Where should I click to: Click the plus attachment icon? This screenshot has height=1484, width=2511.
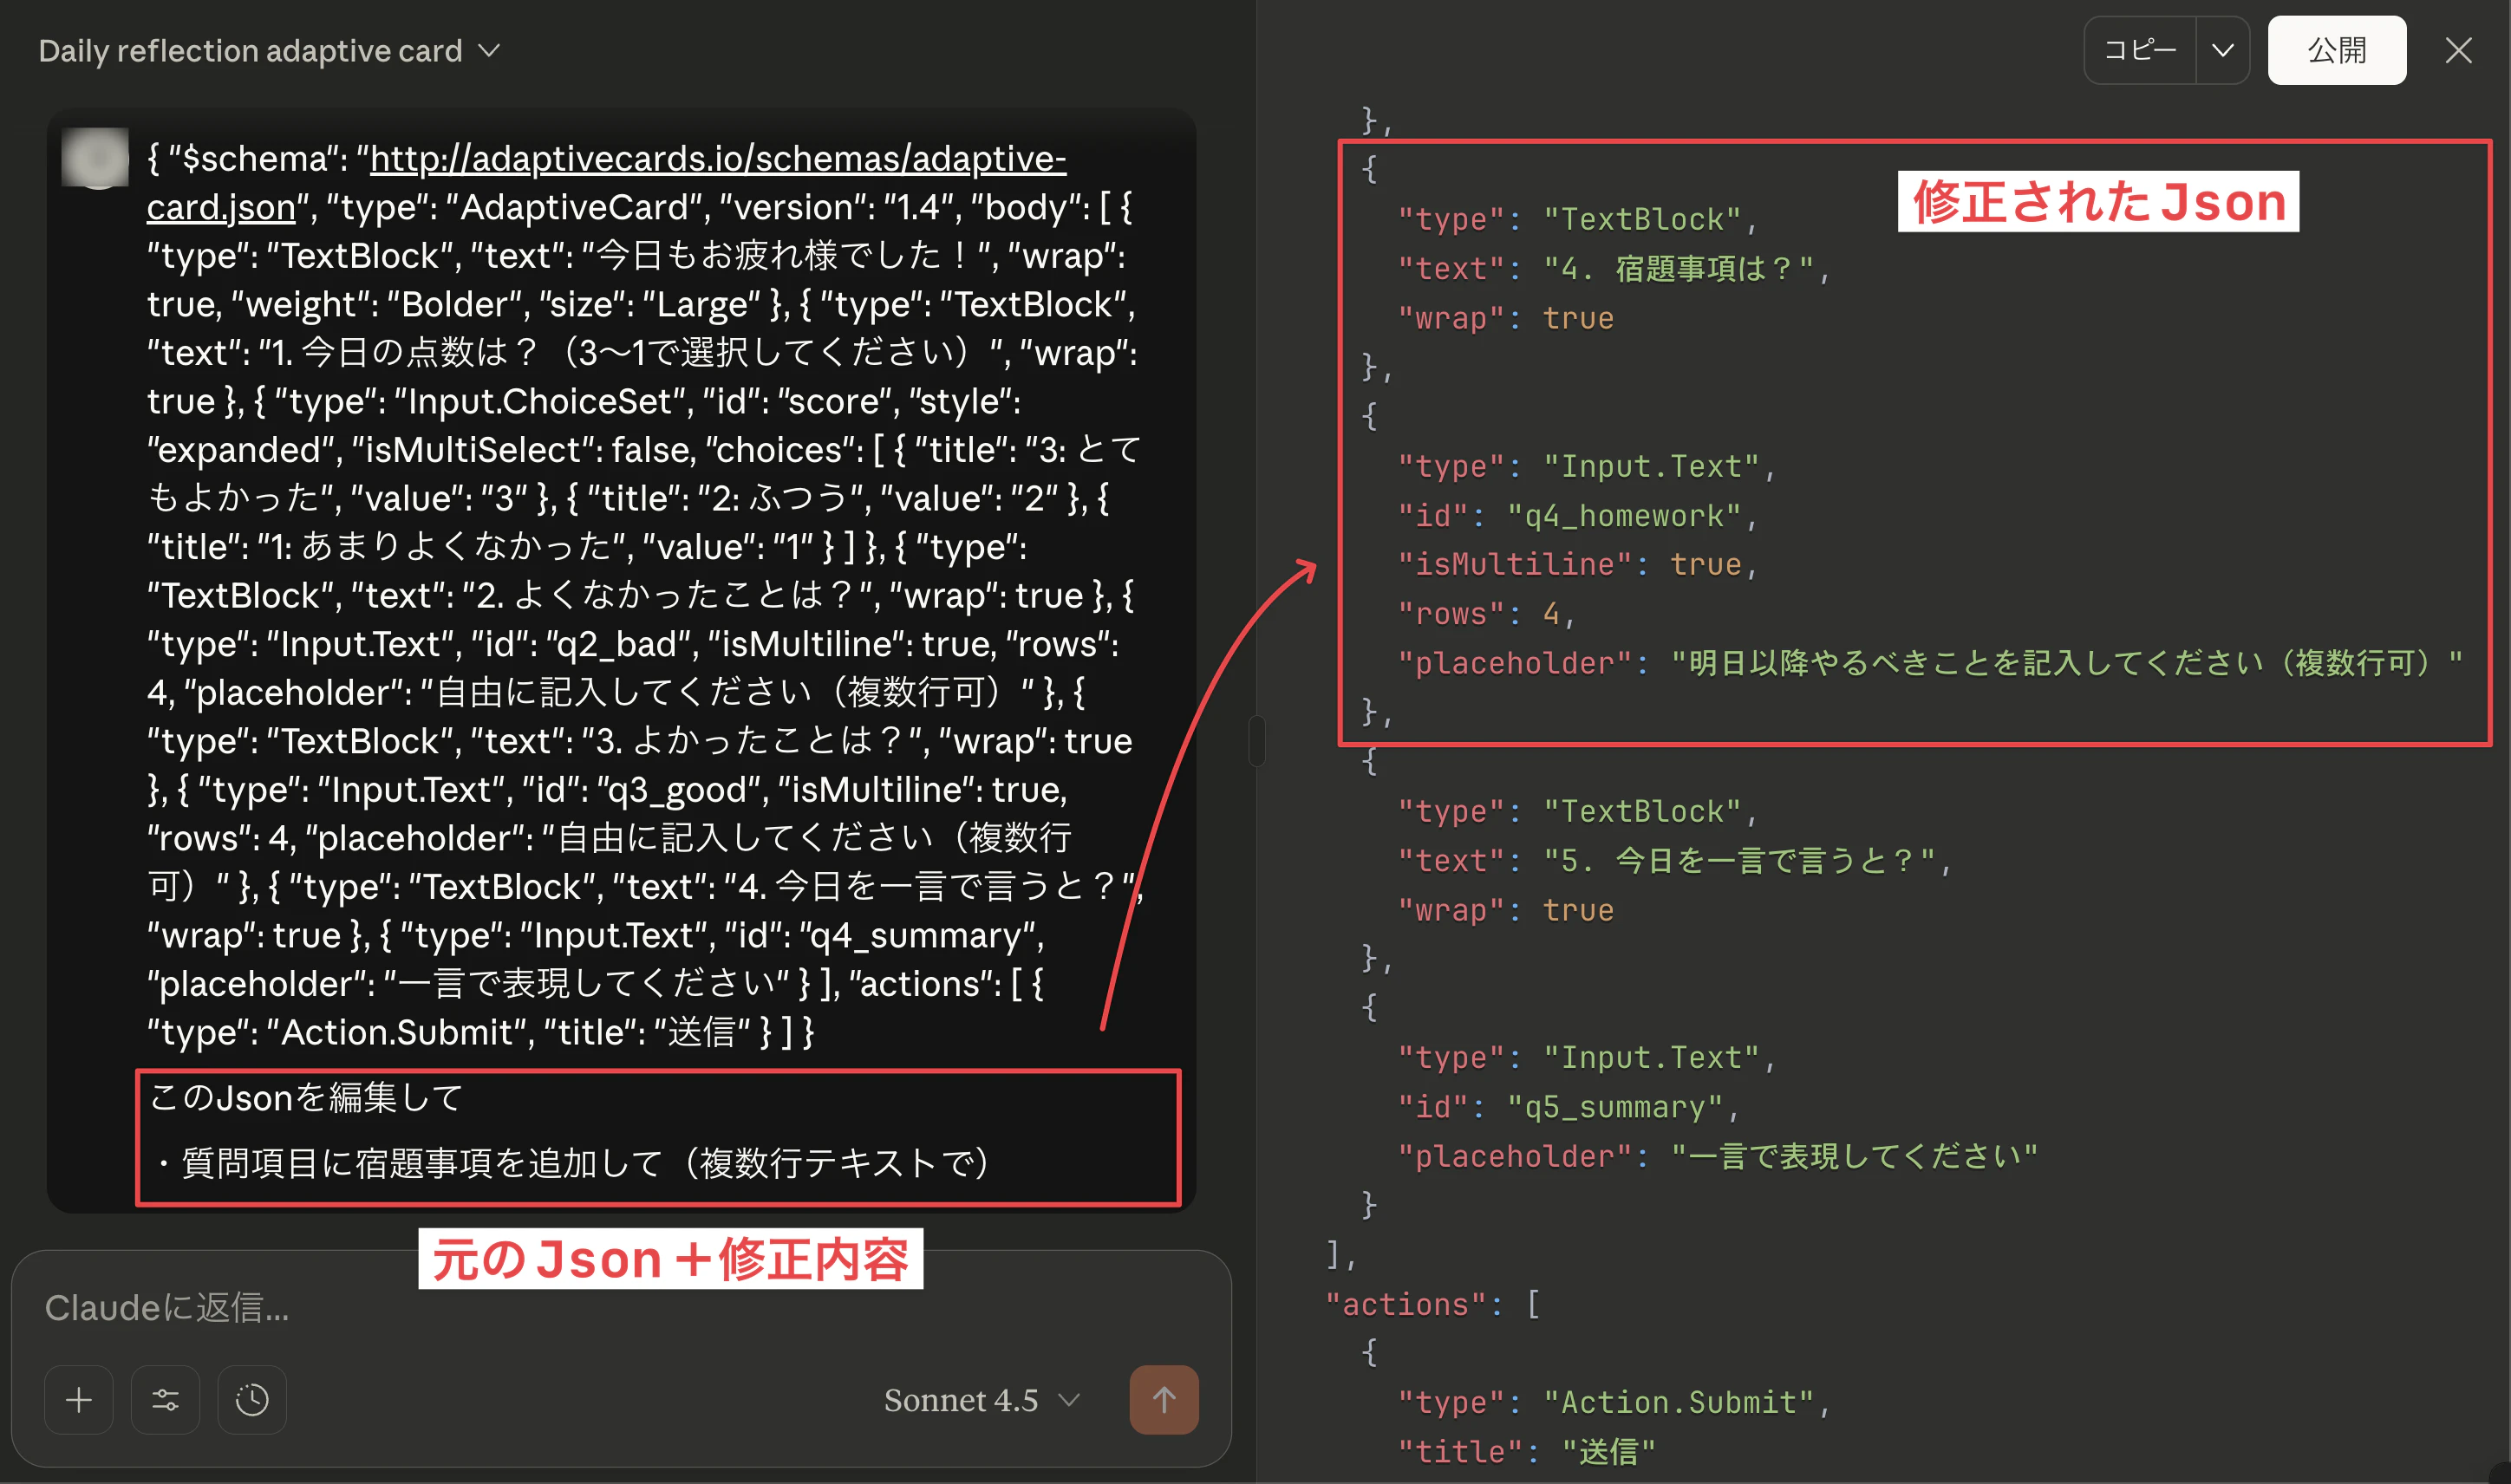click(x=78, y=1399)
